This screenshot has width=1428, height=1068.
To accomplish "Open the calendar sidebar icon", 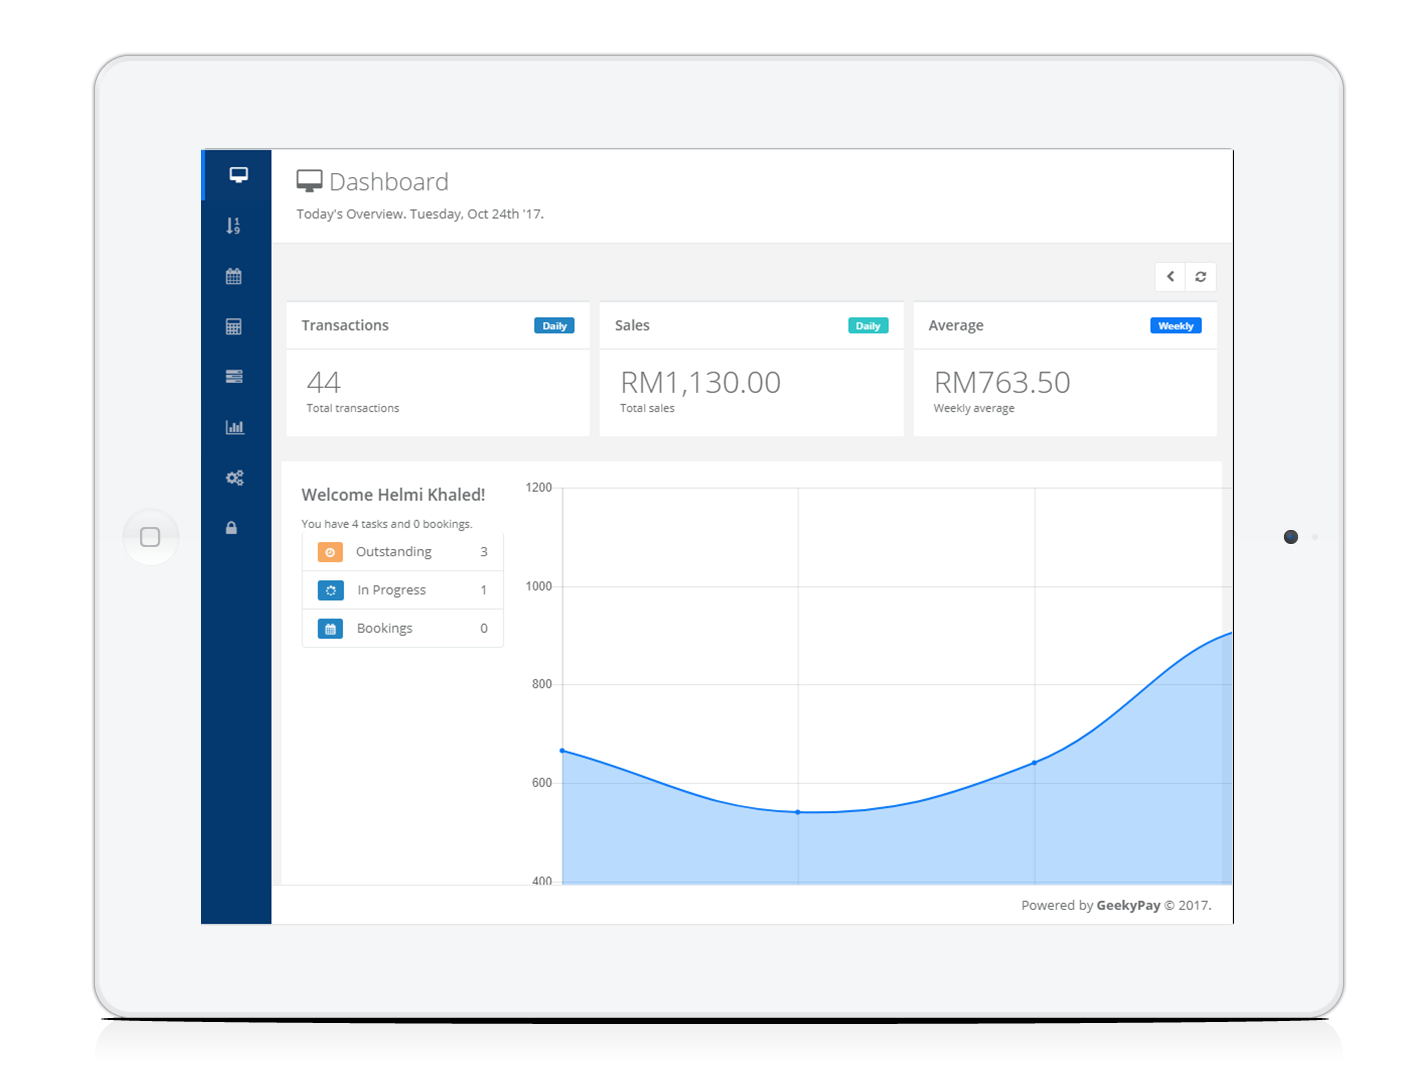I will point(234,276).
